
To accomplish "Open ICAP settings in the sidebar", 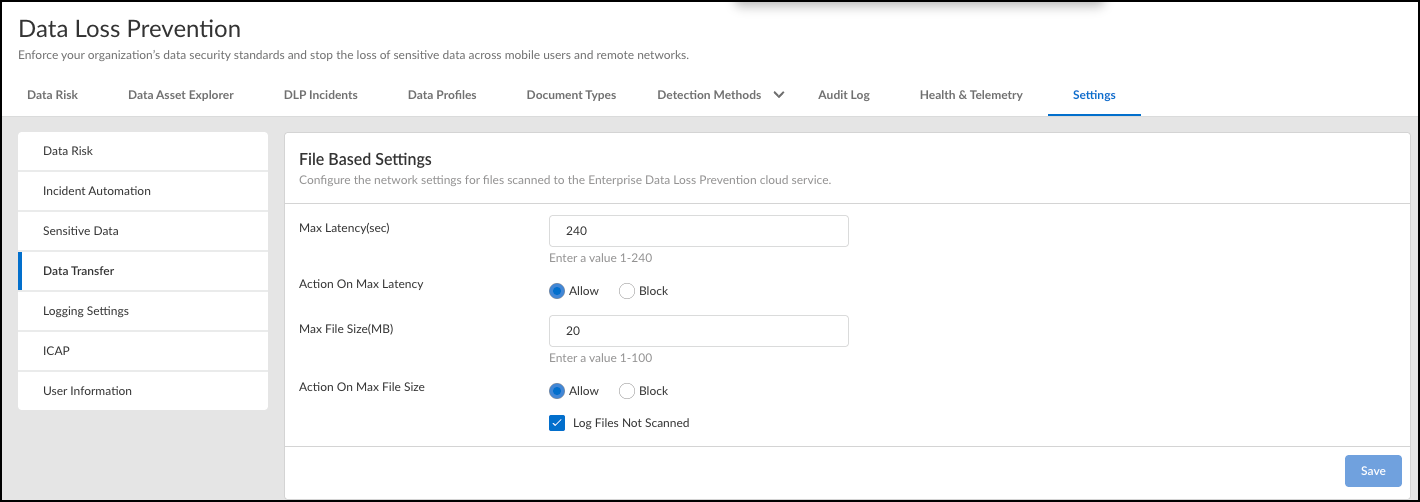I will (x=56, y=351).
